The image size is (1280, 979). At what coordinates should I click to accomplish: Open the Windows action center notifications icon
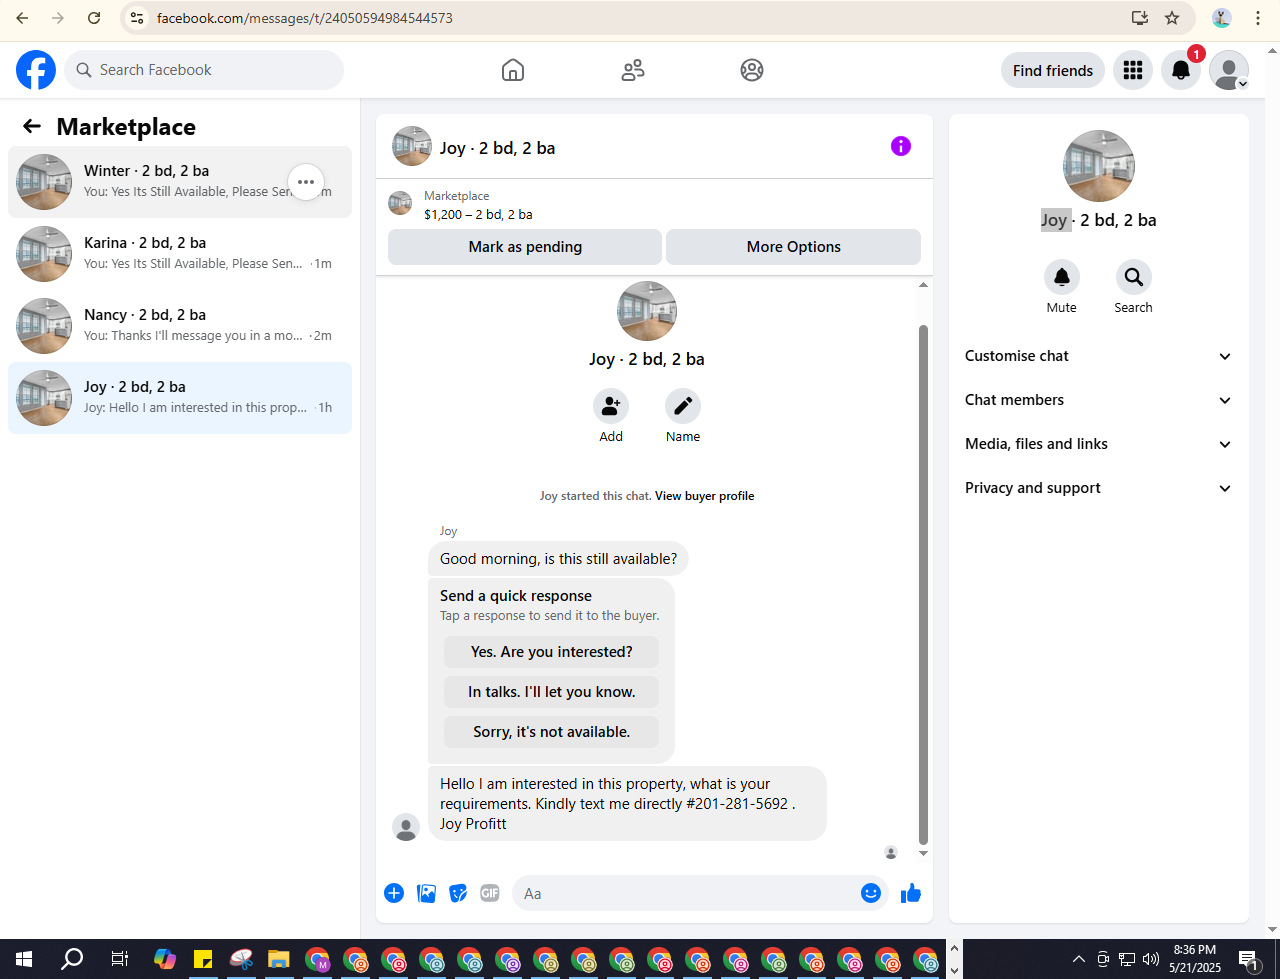(x=1249, y=960)
